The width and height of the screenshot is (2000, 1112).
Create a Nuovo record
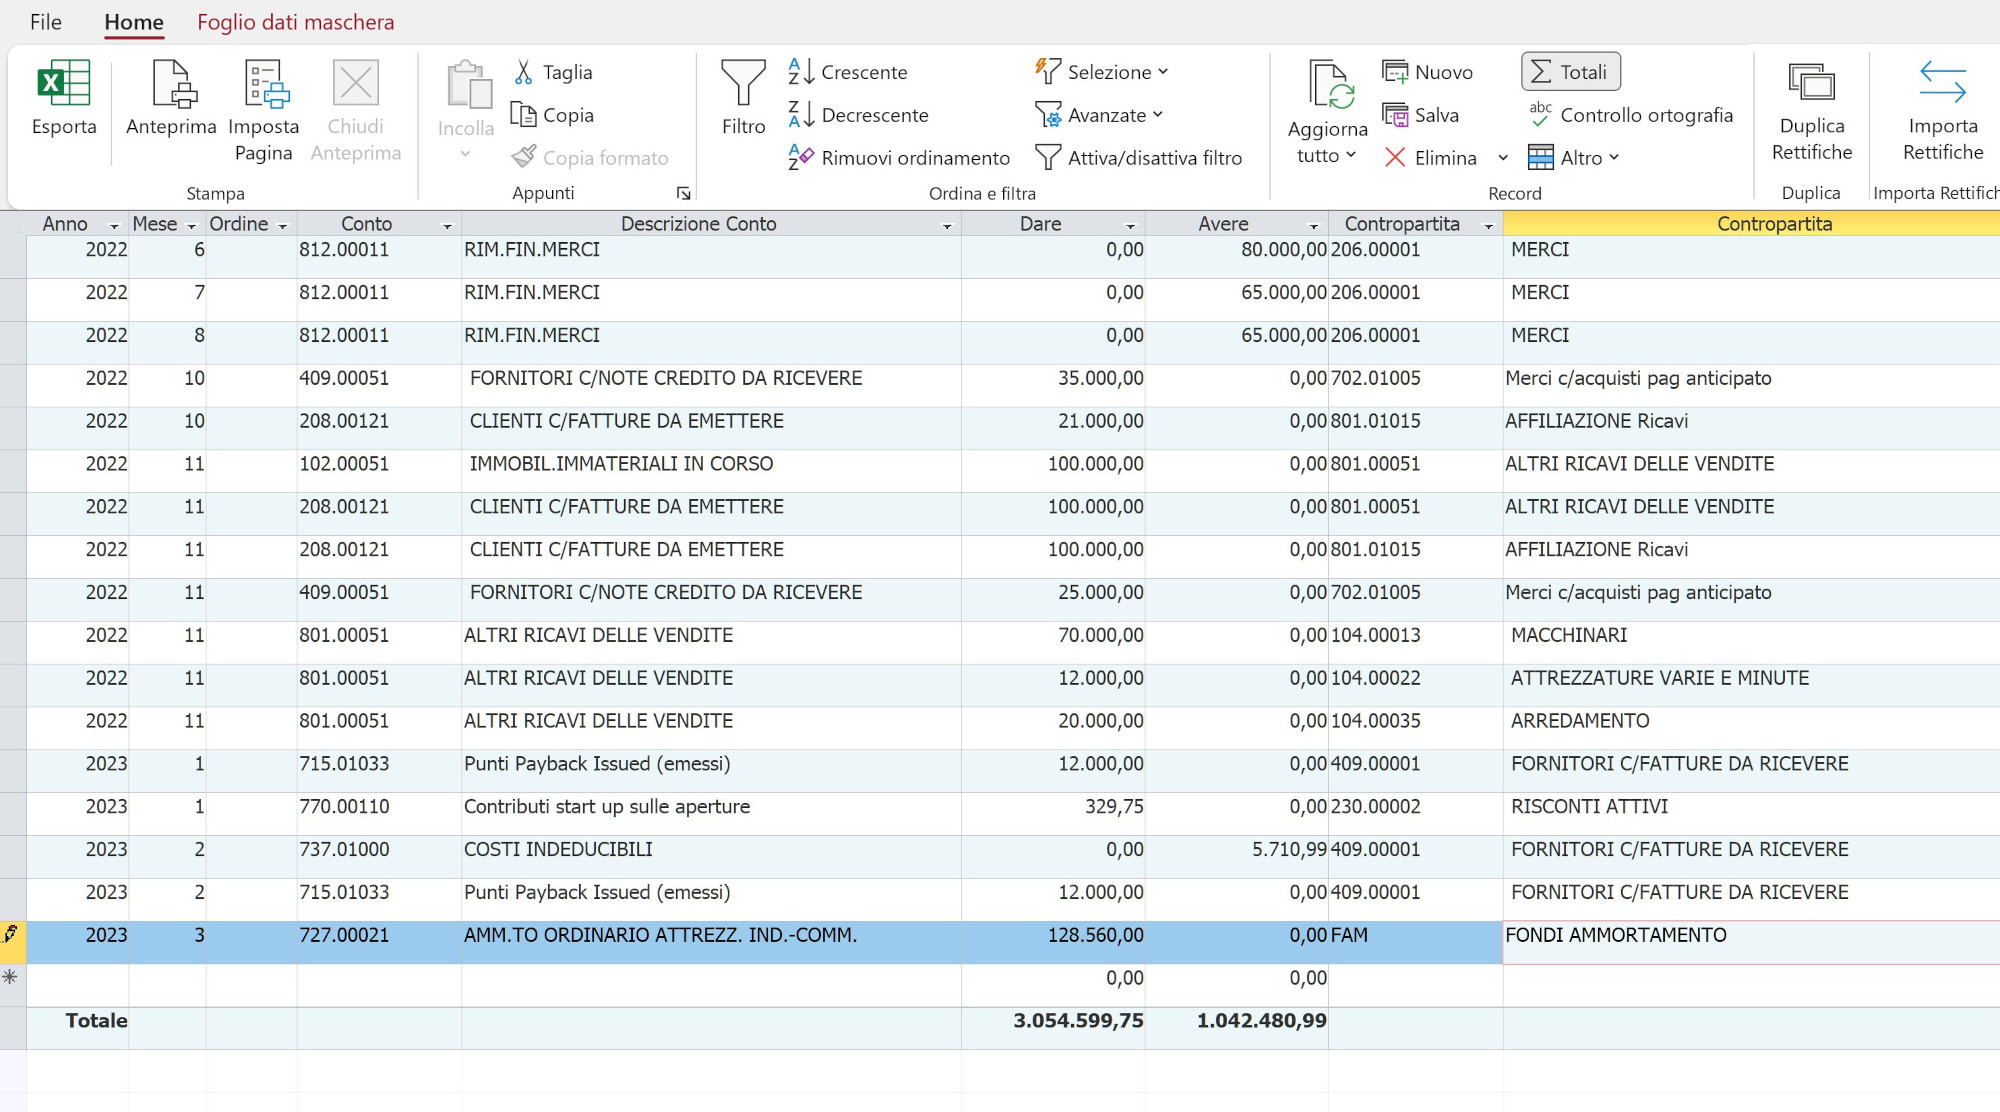coord(1427,72)
